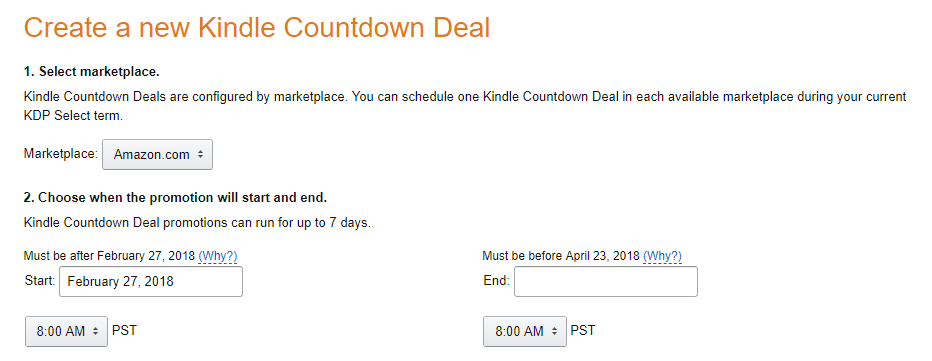Viewport: 932px width, 361px height.
Task: Click the PST label next to the end time
Action: [x=582, y=330]
